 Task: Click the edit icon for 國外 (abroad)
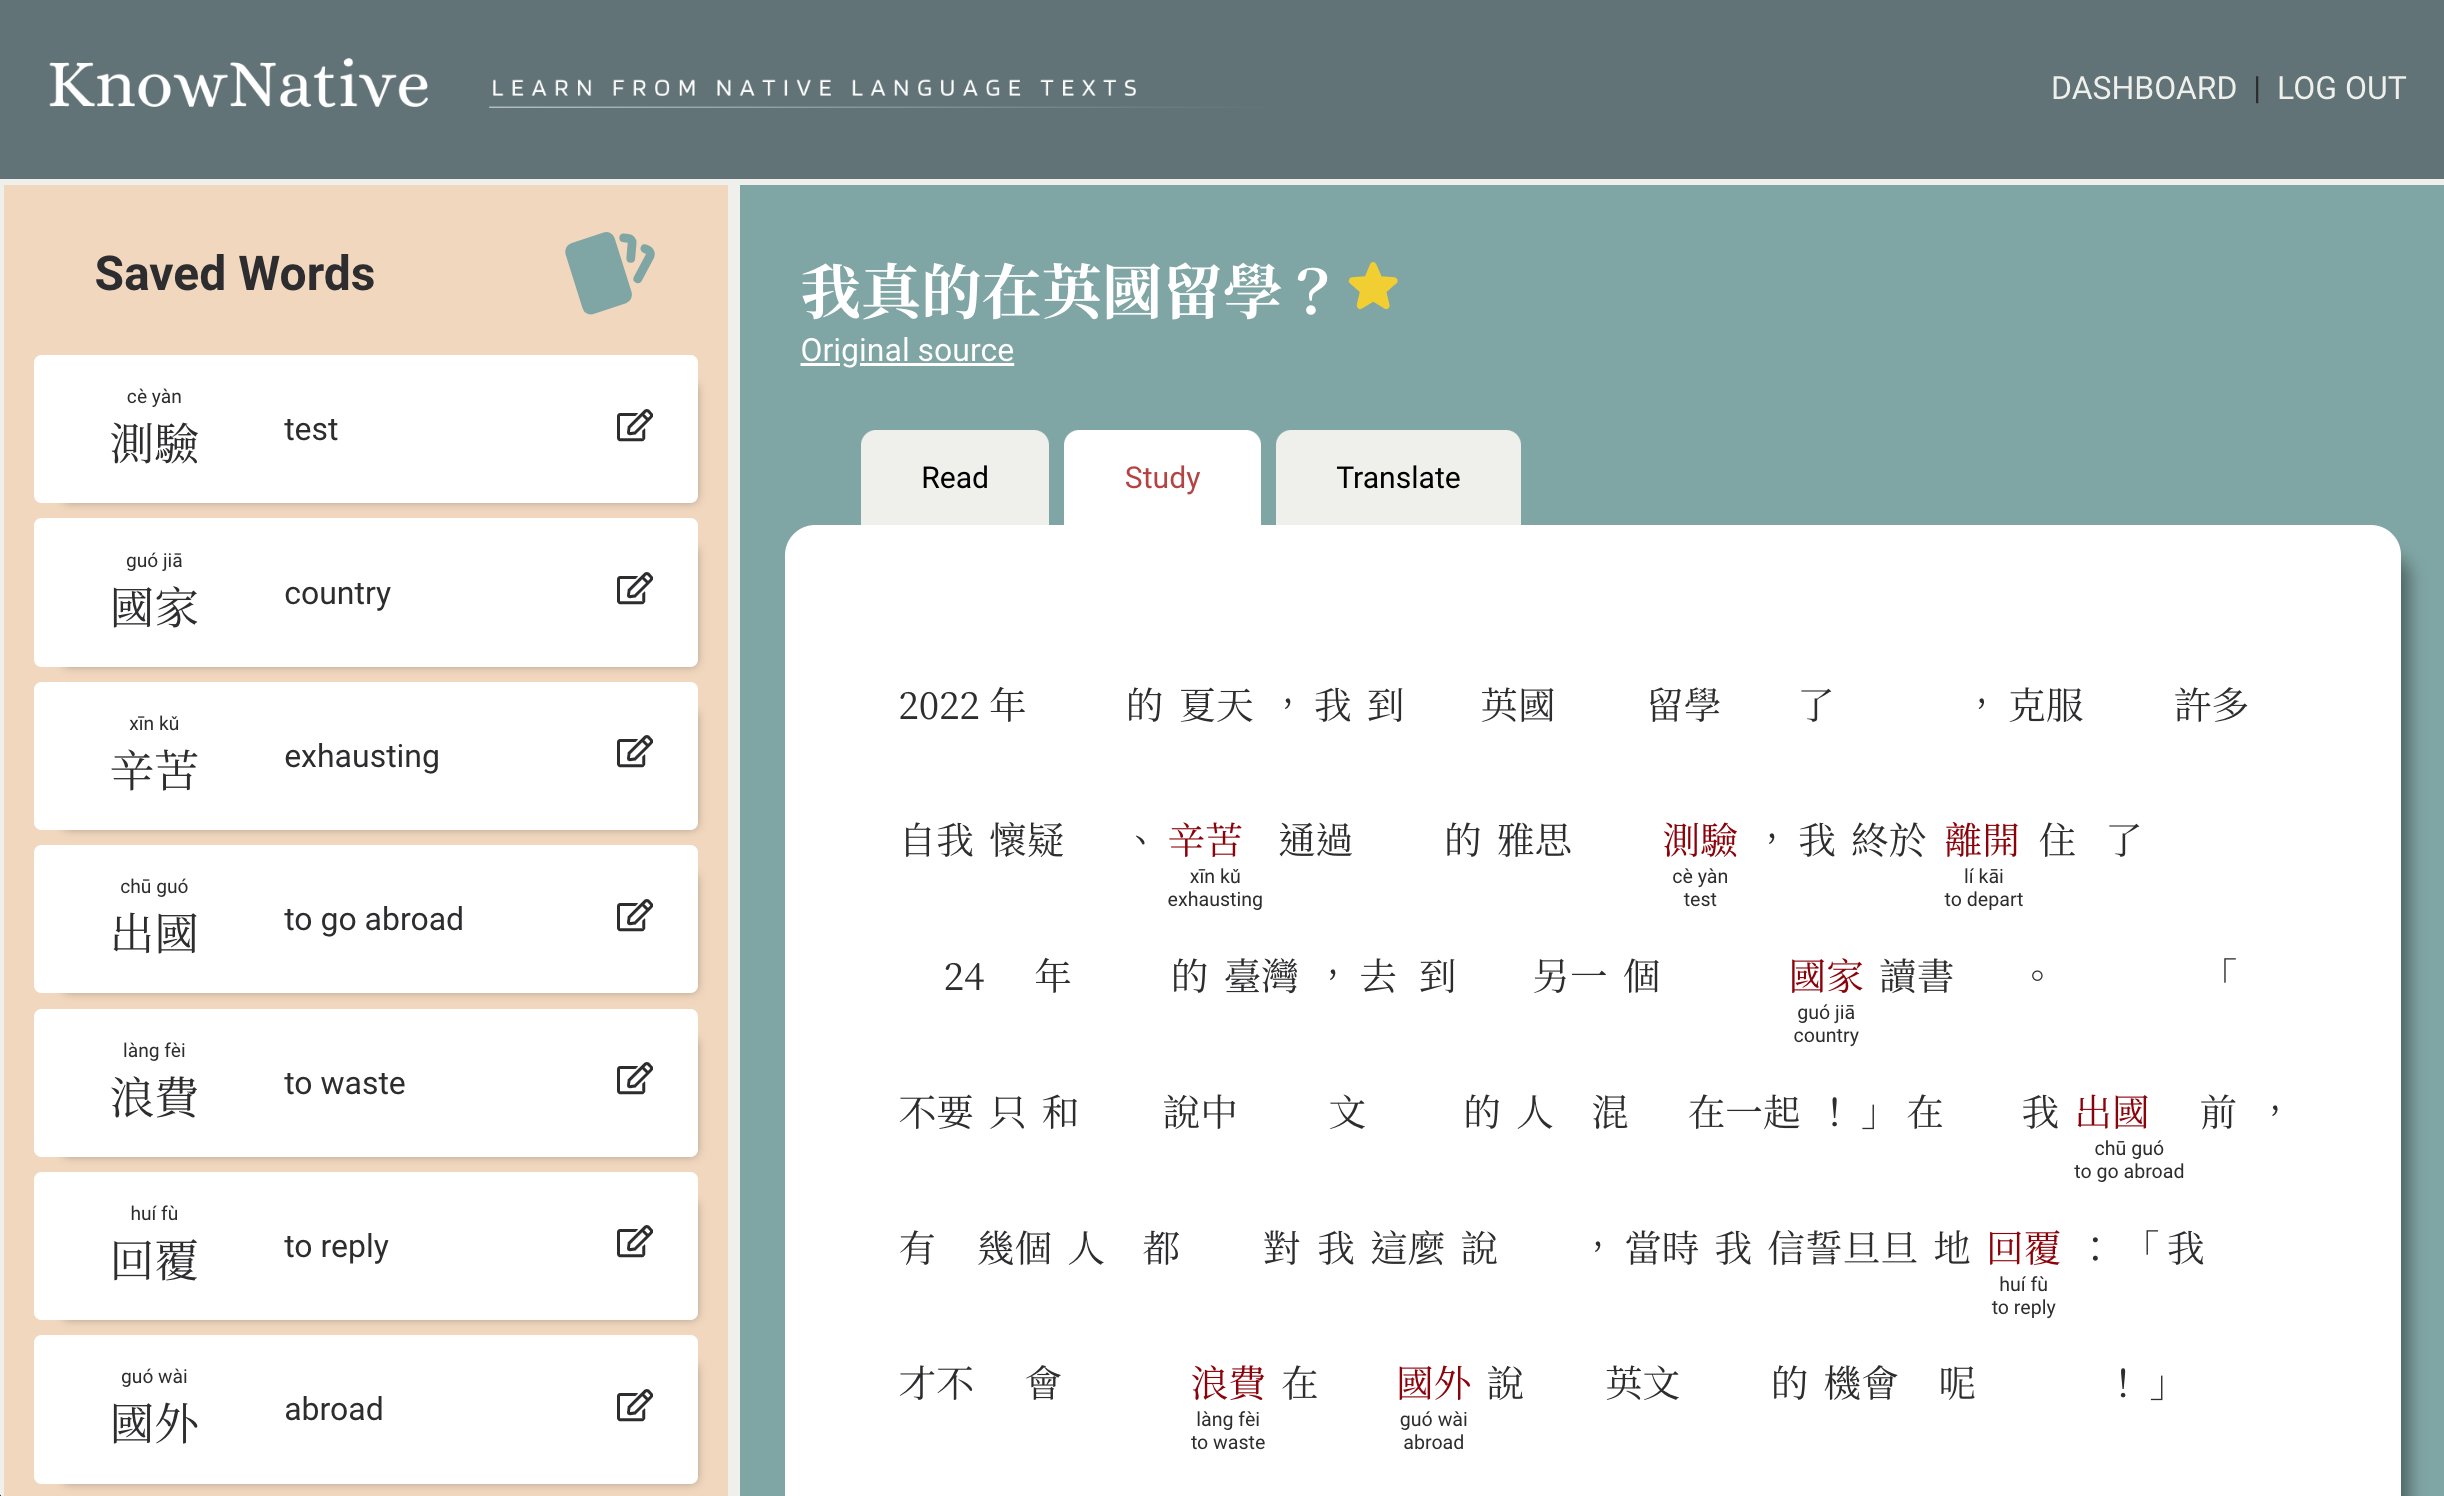(x=634, y=1406)
